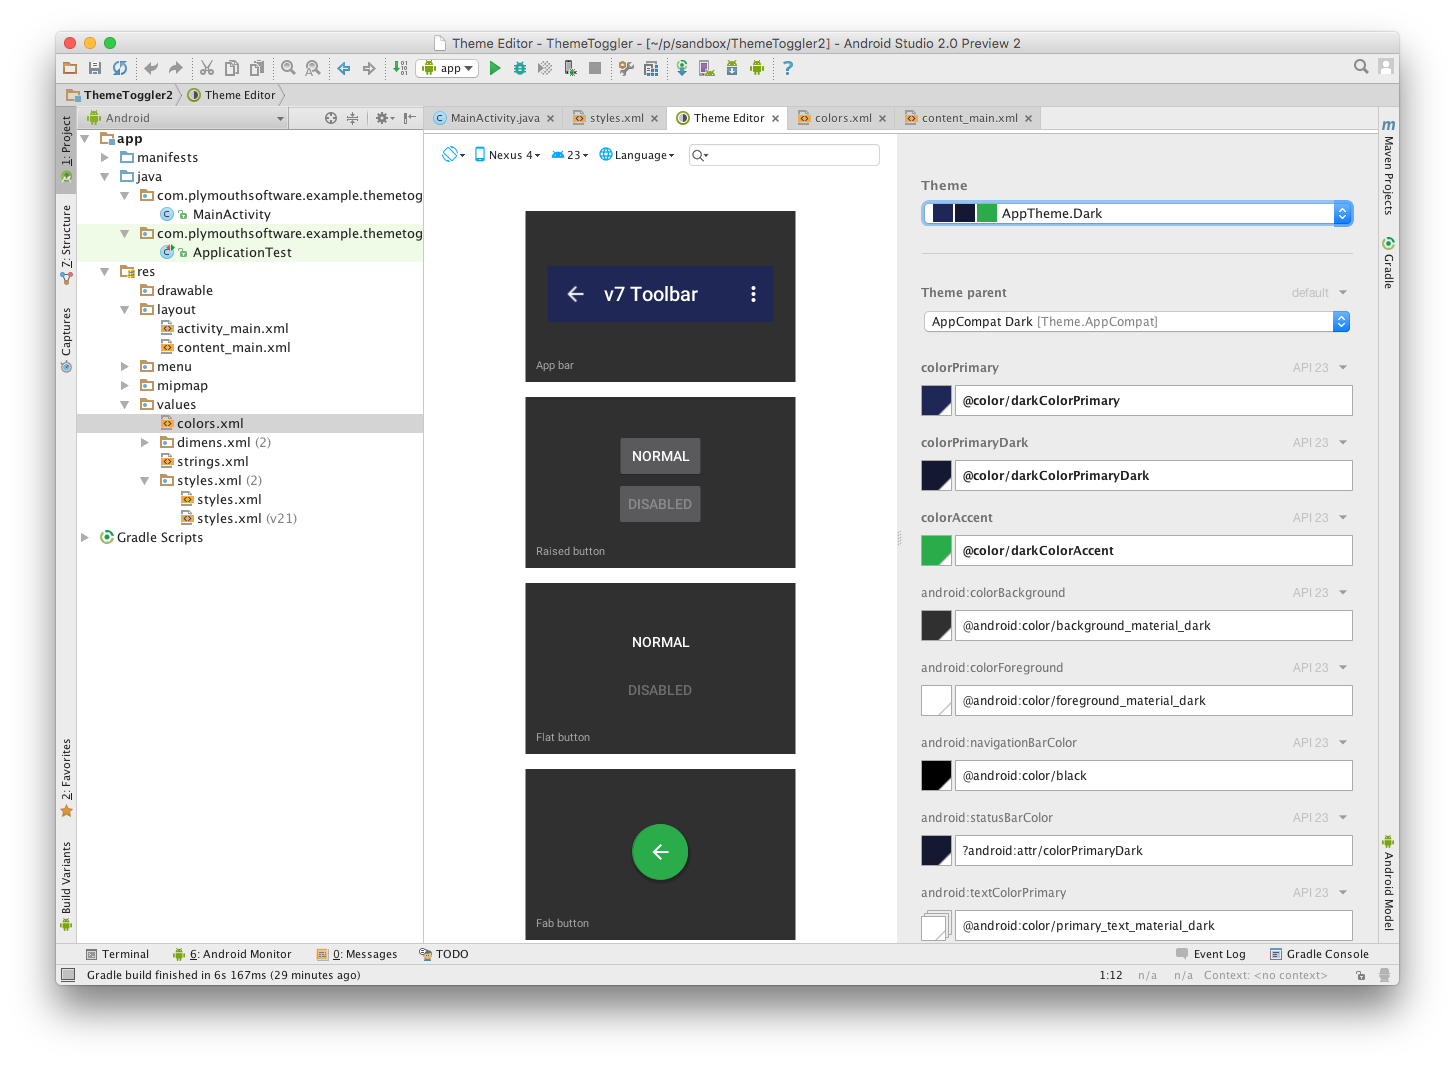The width and height of the screenshot is (1455, 1065).
Task: Click the Make Project icon
Action: point(400,68)
